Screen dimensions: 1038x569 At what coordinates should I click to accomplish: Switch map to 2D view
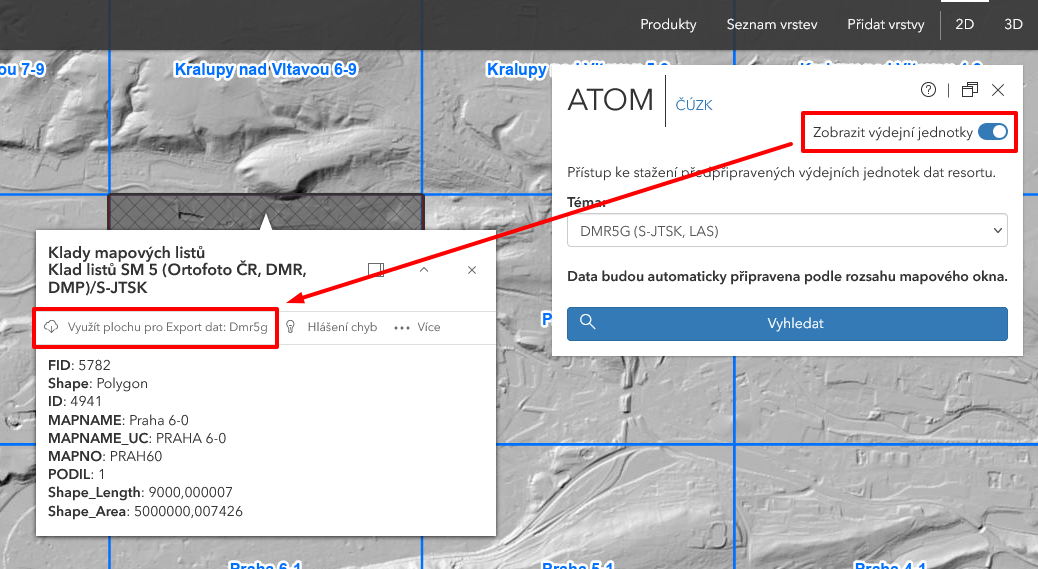coord(965,25)
